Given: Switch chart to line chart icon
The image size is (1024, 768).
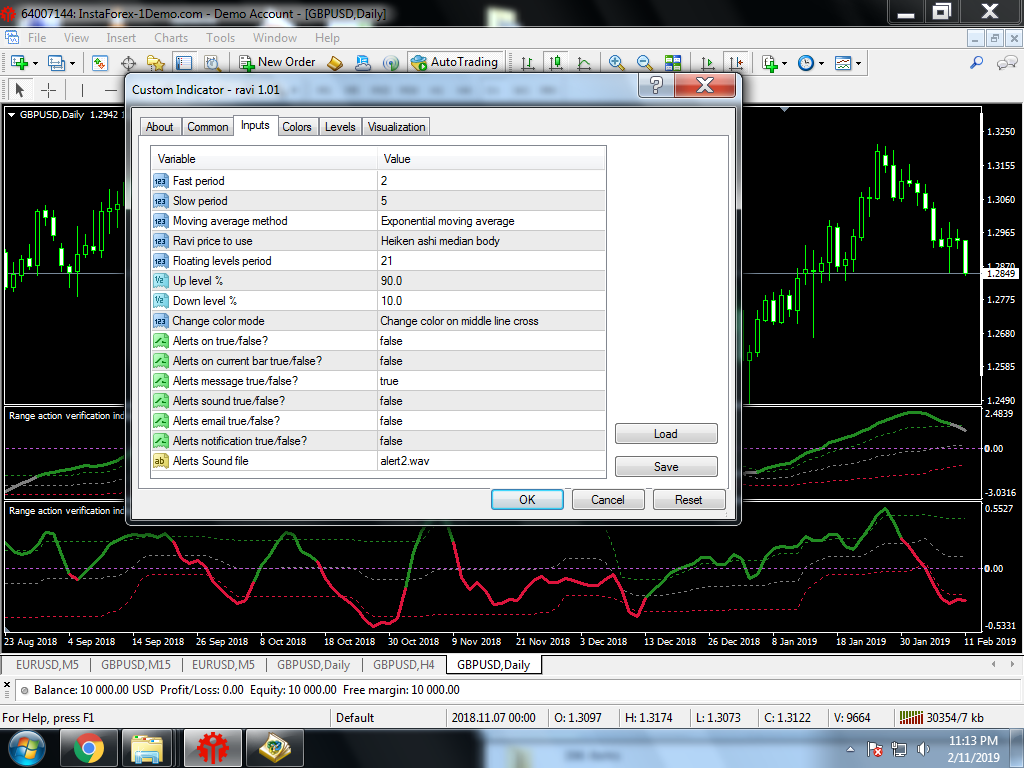Looking at the screenshot, I should point(584,63).
